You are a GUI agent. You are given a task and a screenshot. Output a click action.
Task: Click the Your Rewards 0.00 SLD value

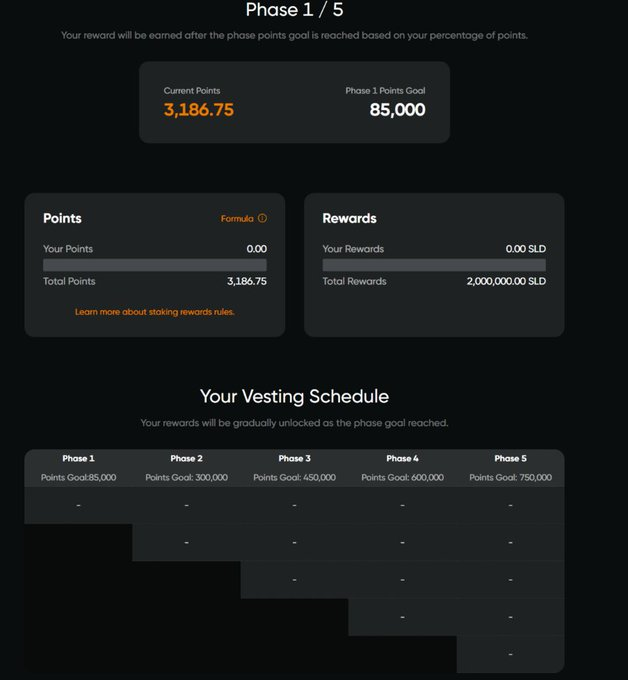point(526,249)
